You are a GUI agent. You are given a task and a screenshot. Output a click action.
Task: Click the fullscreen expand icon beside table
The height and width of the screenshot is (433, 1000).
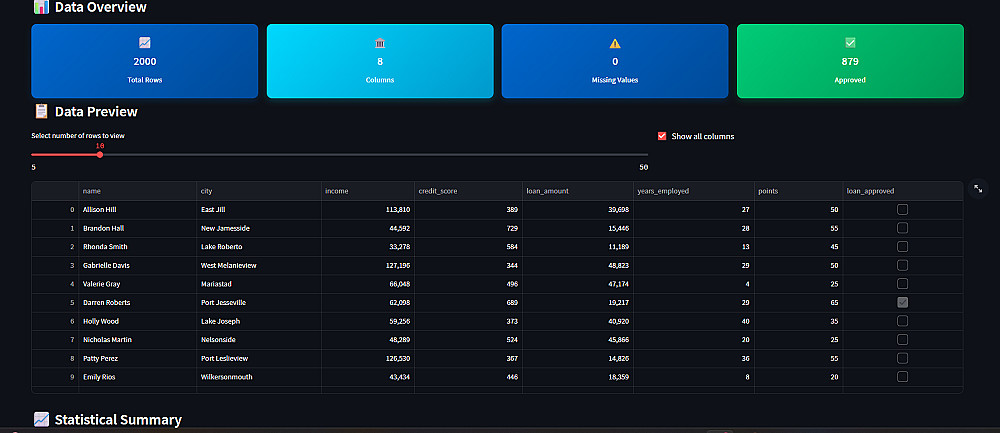click(978, 189)
